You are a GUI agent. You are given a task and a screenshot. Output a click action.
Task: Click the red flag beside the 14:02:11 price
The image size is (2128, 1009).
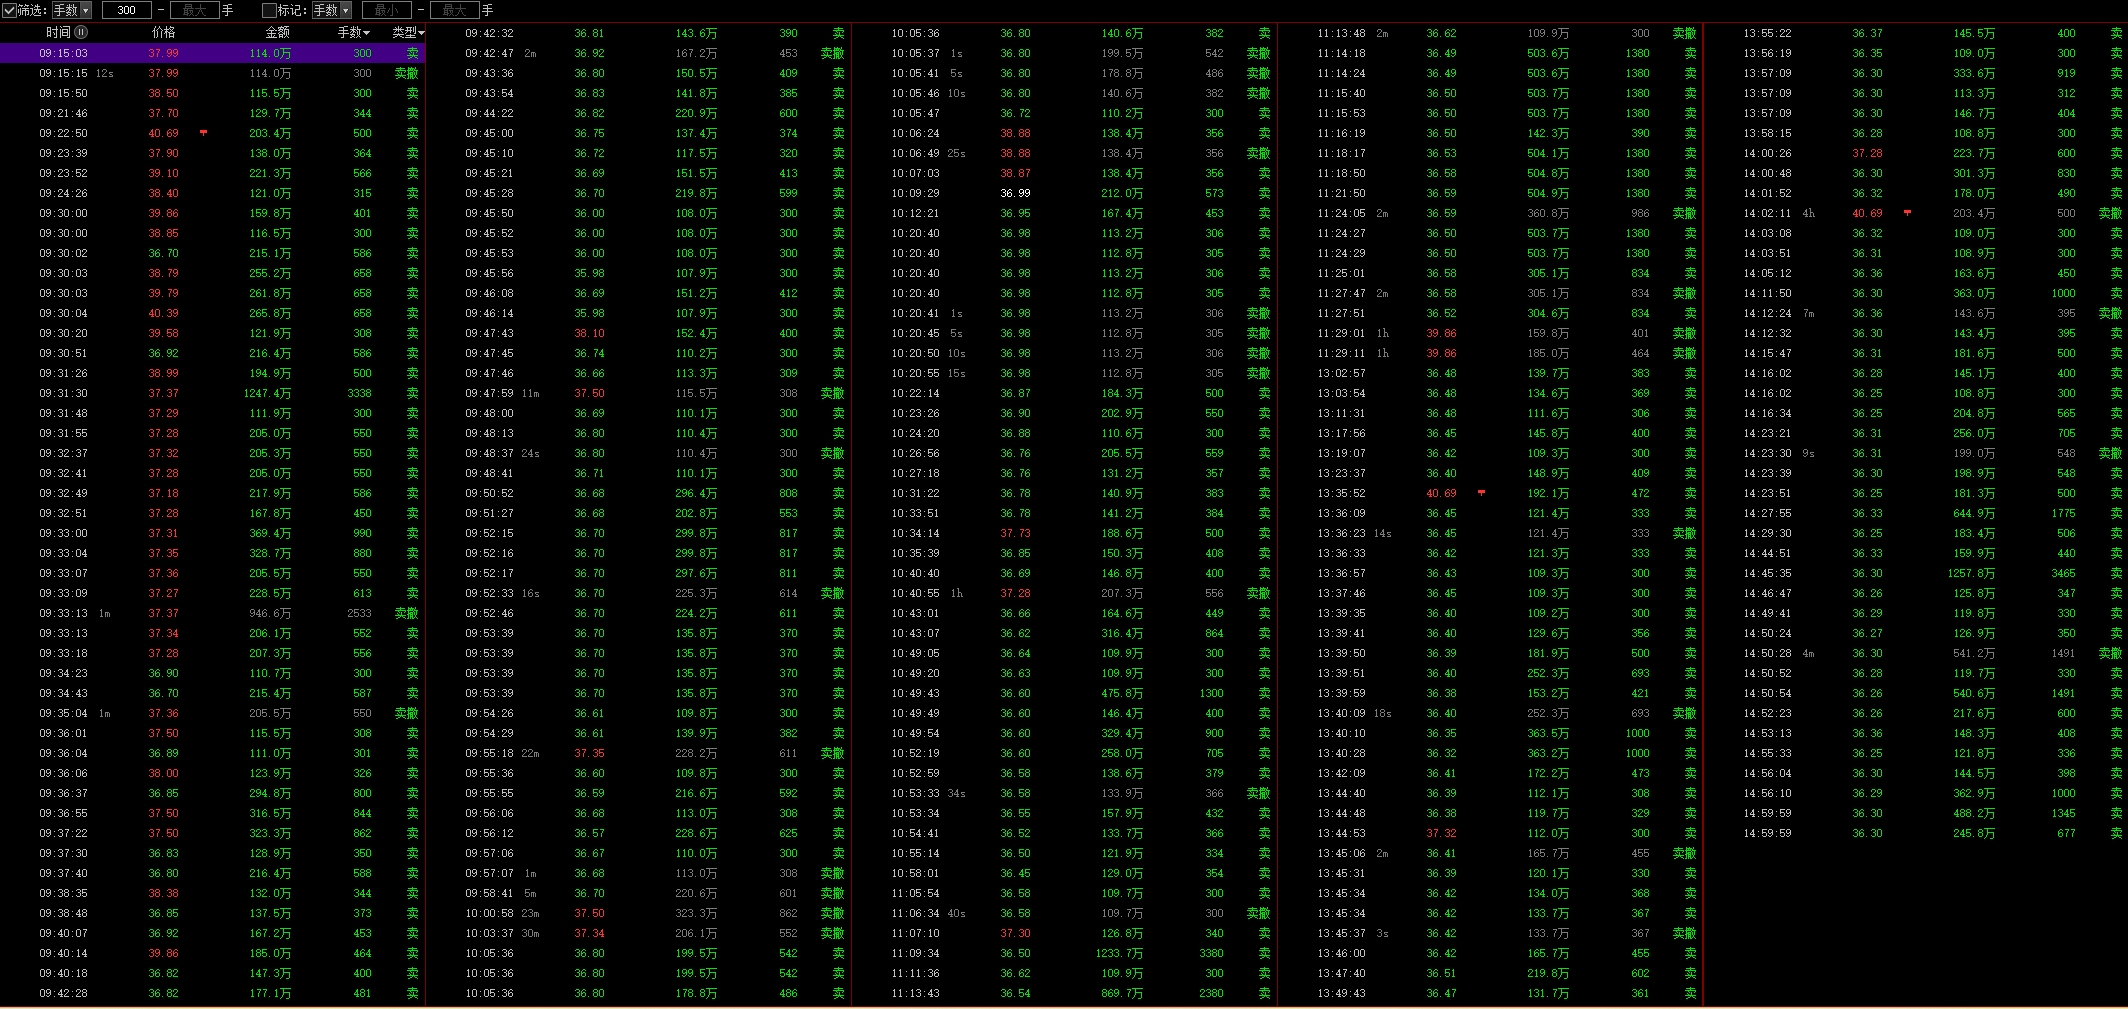click(1907, 212)
